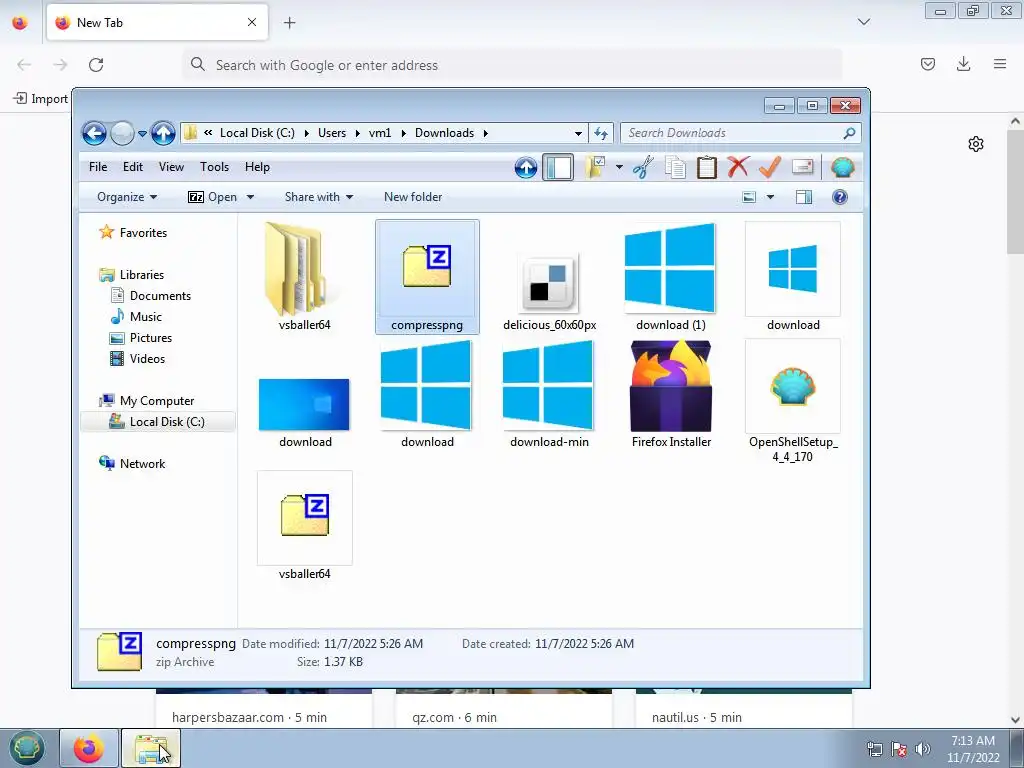Click the Firefox Save to Pocket icon

(x=928, y=64)
